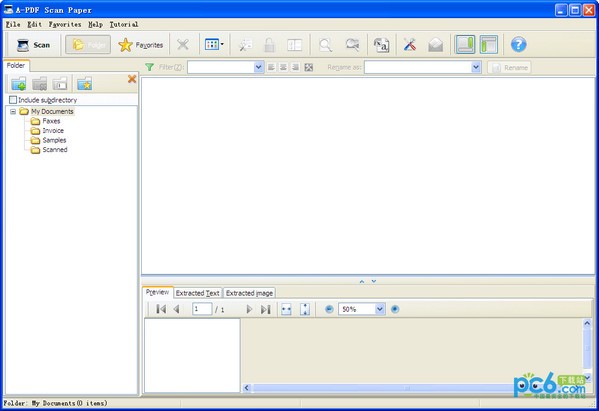Open the Tutorial menu
The image size is (599, 411).
pyautogui.click(x=124, y=24)
